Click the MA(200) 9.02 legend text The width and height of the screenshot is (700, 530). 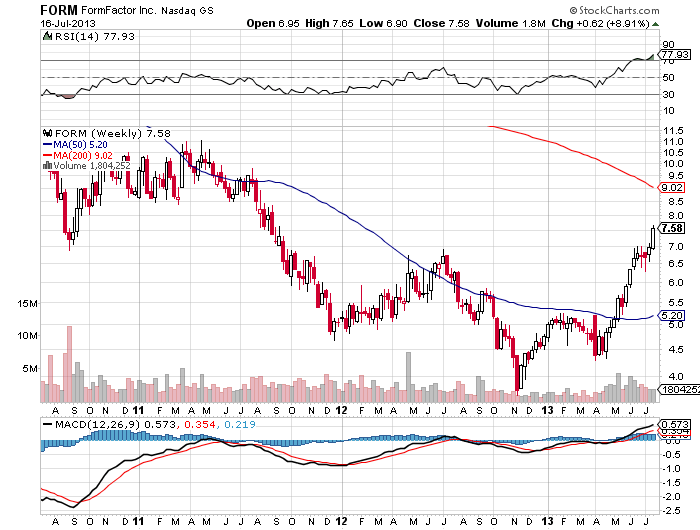[x=83, y=155]
